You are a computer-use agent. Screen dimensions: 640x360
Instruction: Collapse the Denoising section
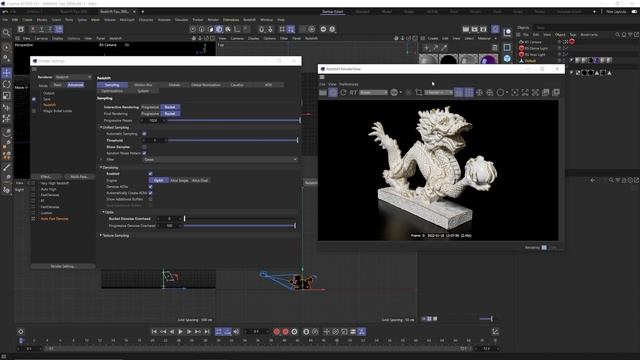101,167
